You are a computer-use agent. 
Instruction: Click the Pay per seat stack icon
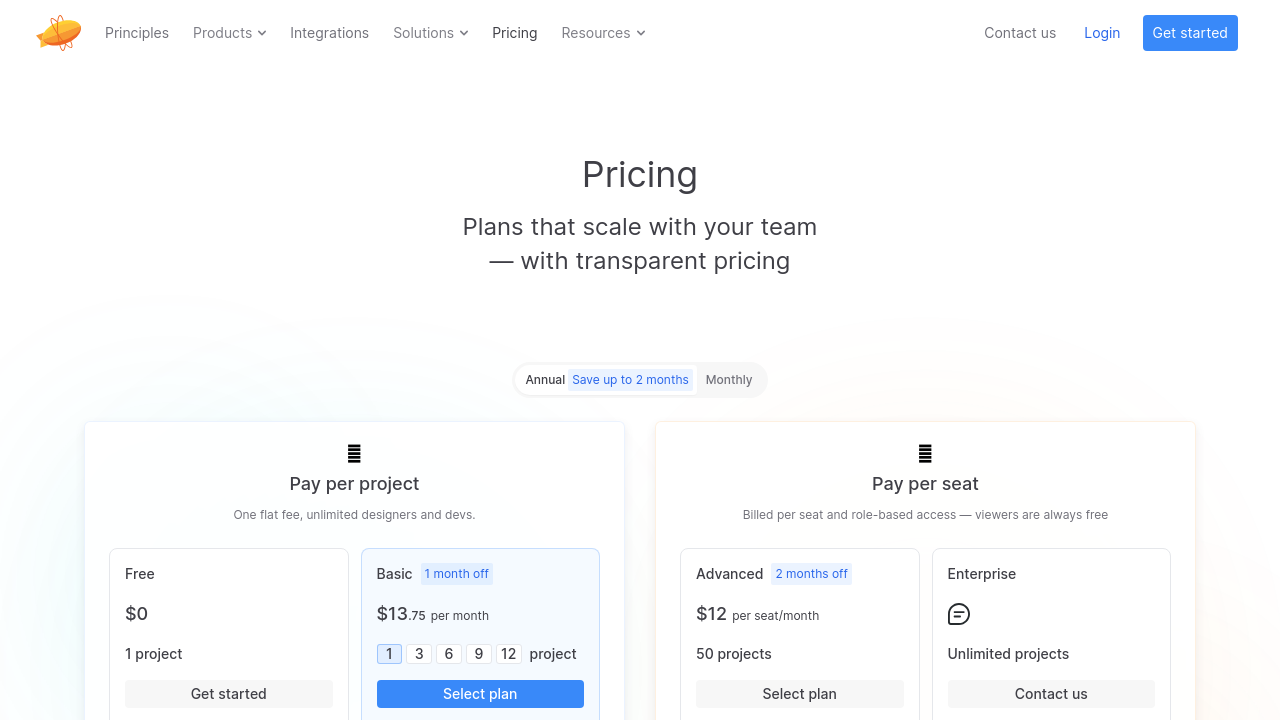tap(925, 454)
